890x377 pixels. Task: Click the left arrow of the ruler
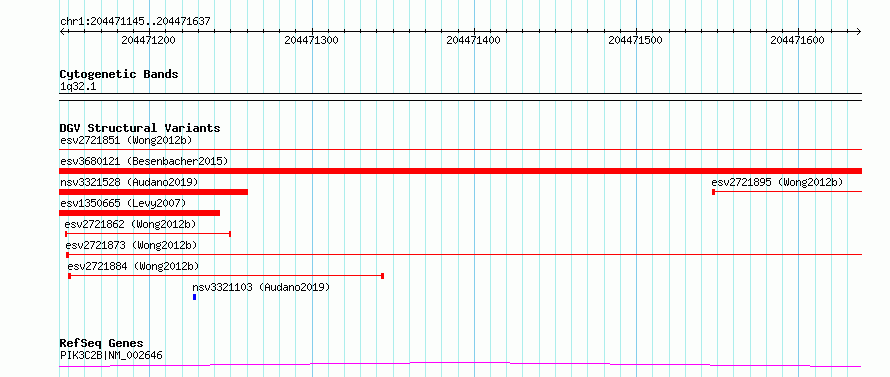[x=62, y=31]
